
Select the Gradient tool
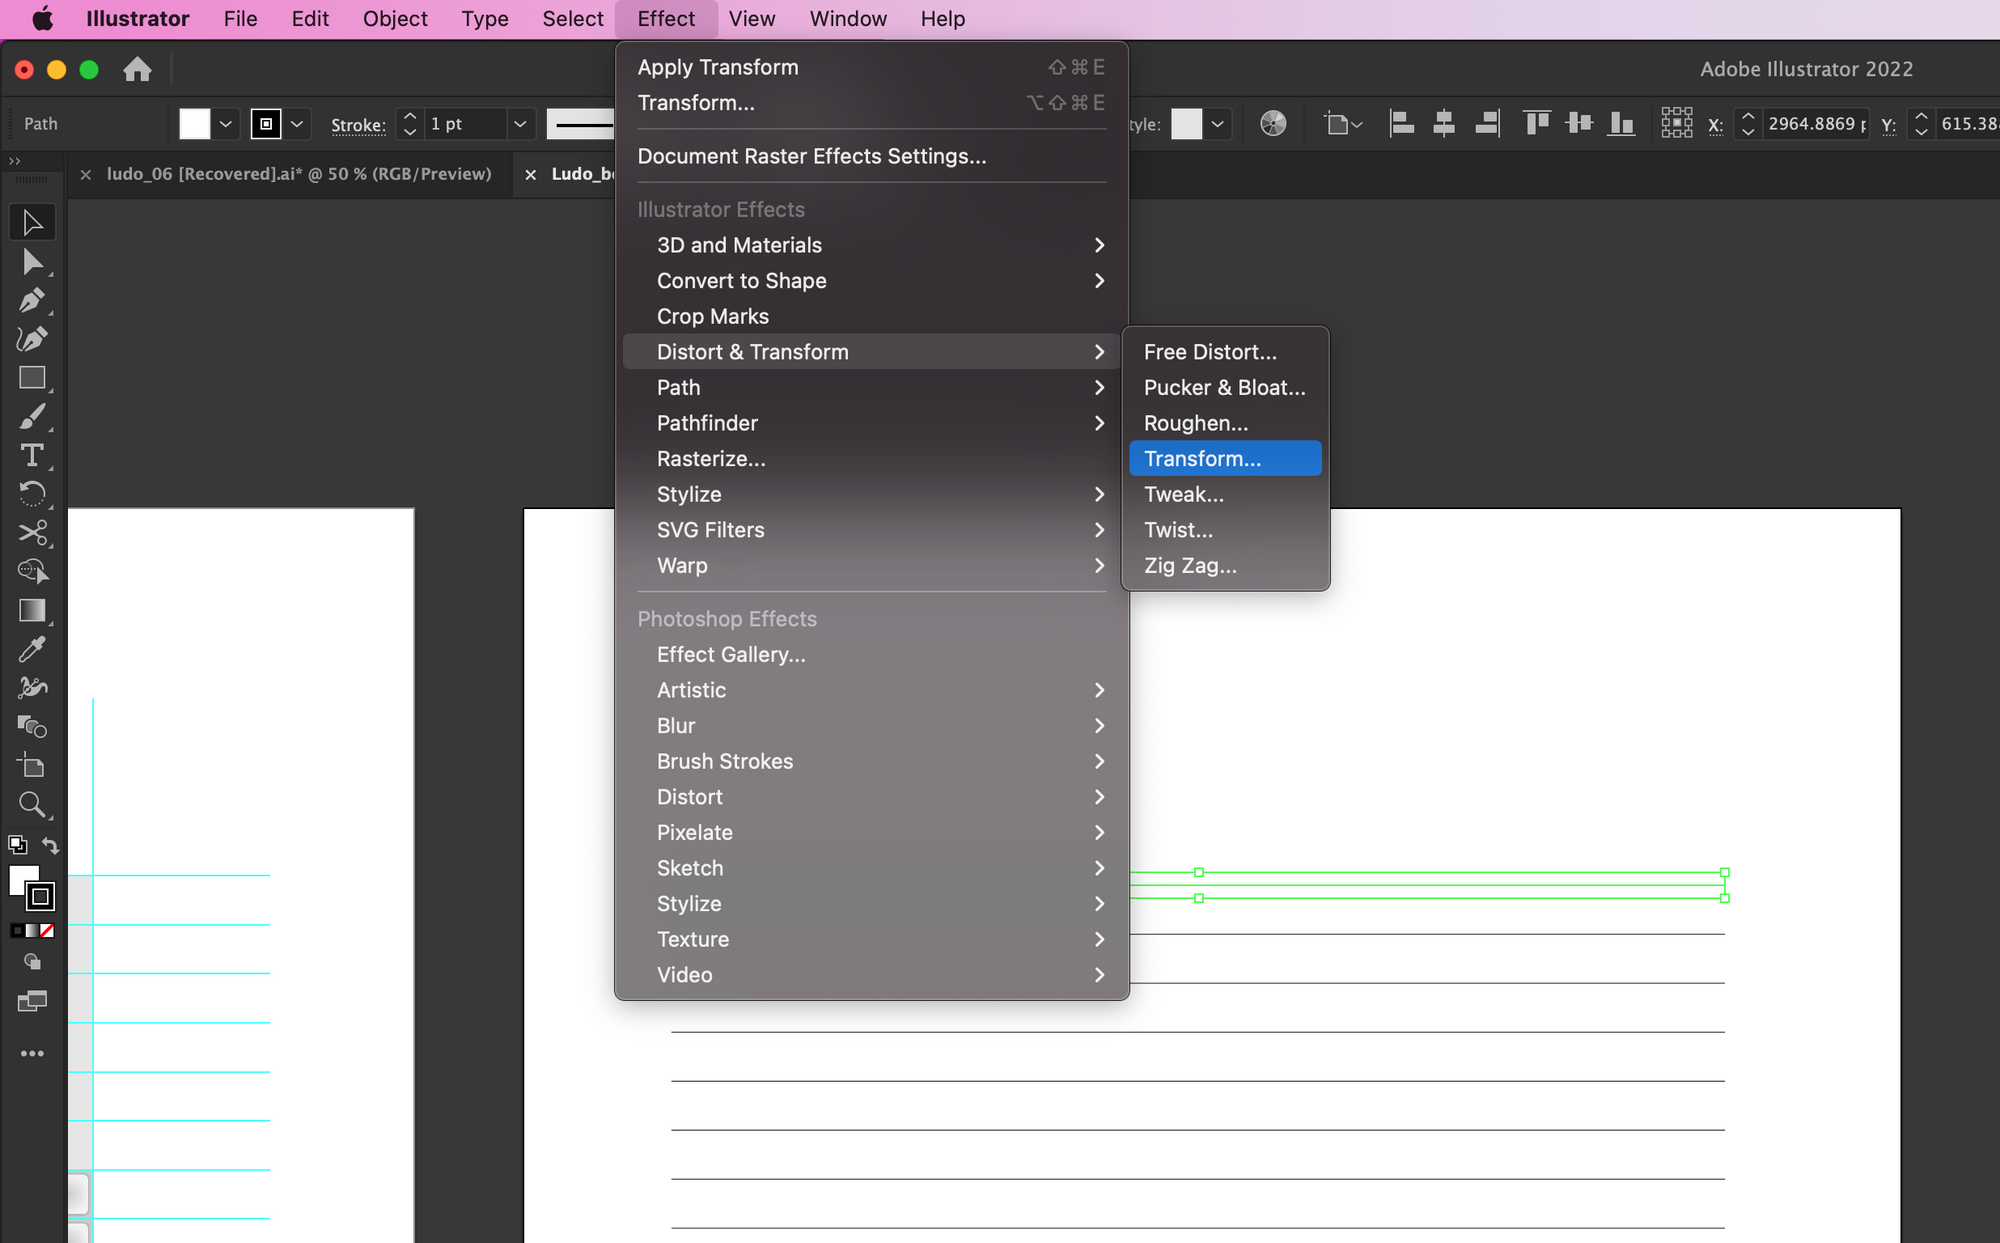[32, 611]
